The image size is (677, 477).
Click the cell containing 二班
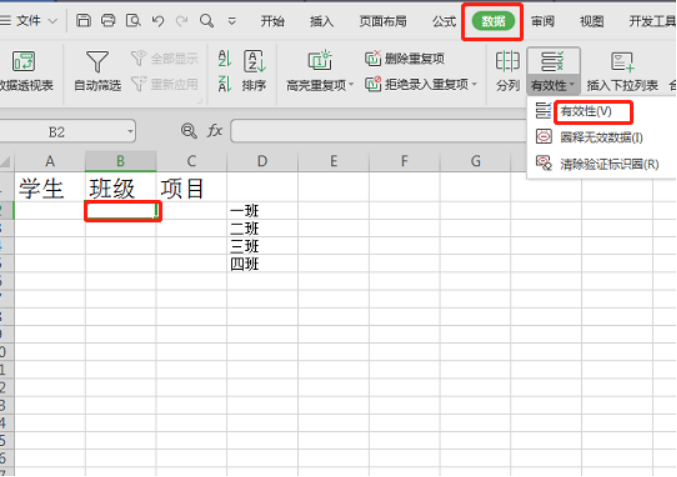[x=262, y=228]
